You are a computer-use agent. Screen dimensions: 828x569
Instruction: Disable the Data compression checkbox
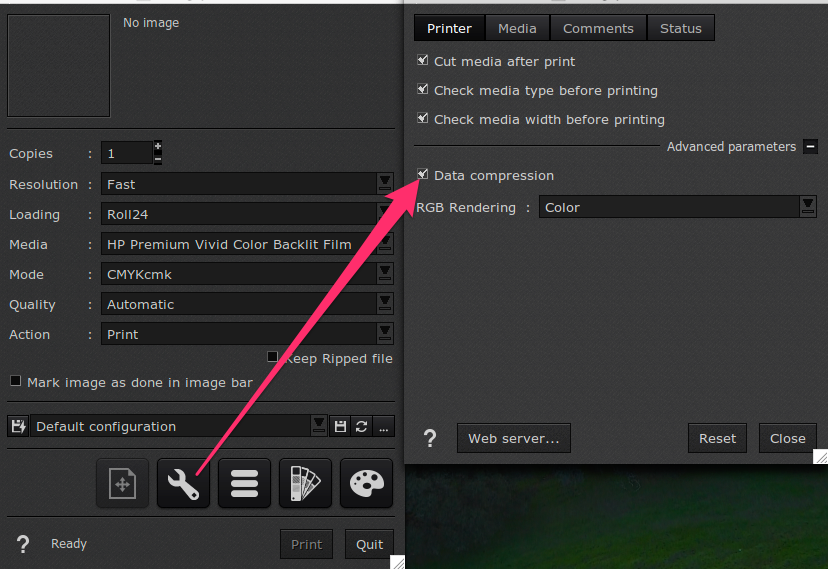[423, 175]
